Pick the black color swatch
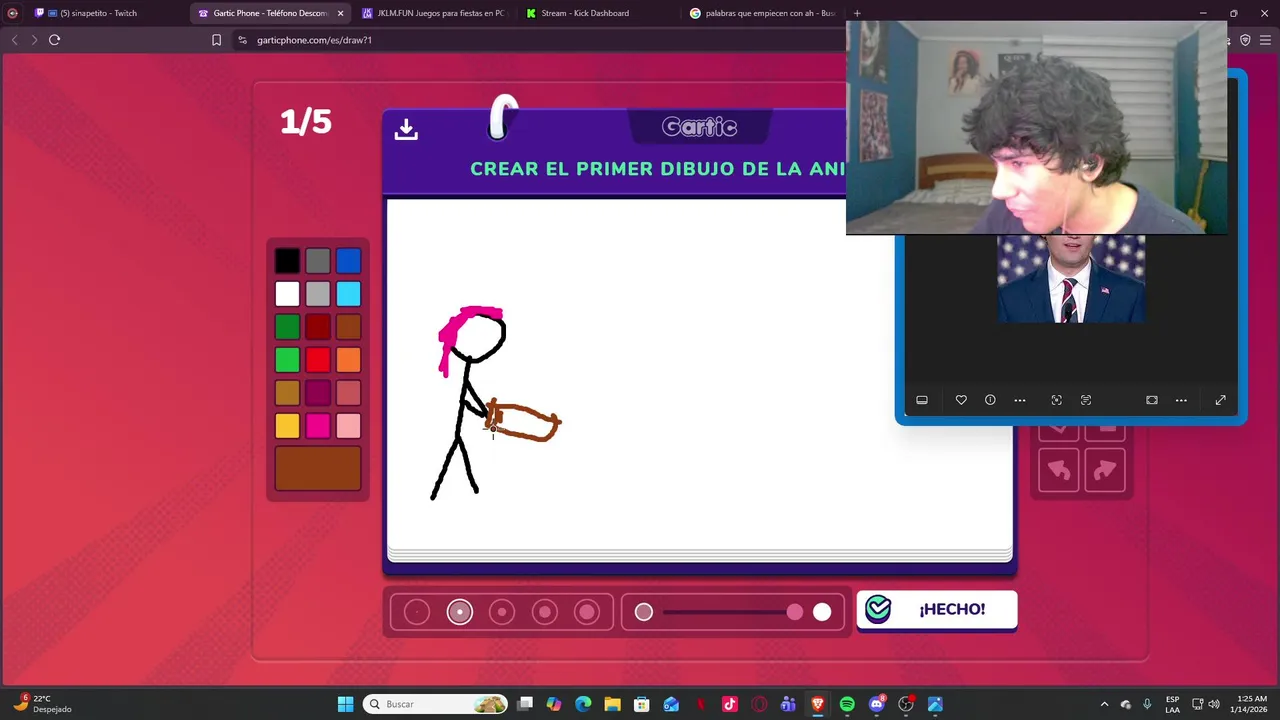 click(x=287, y=261)
